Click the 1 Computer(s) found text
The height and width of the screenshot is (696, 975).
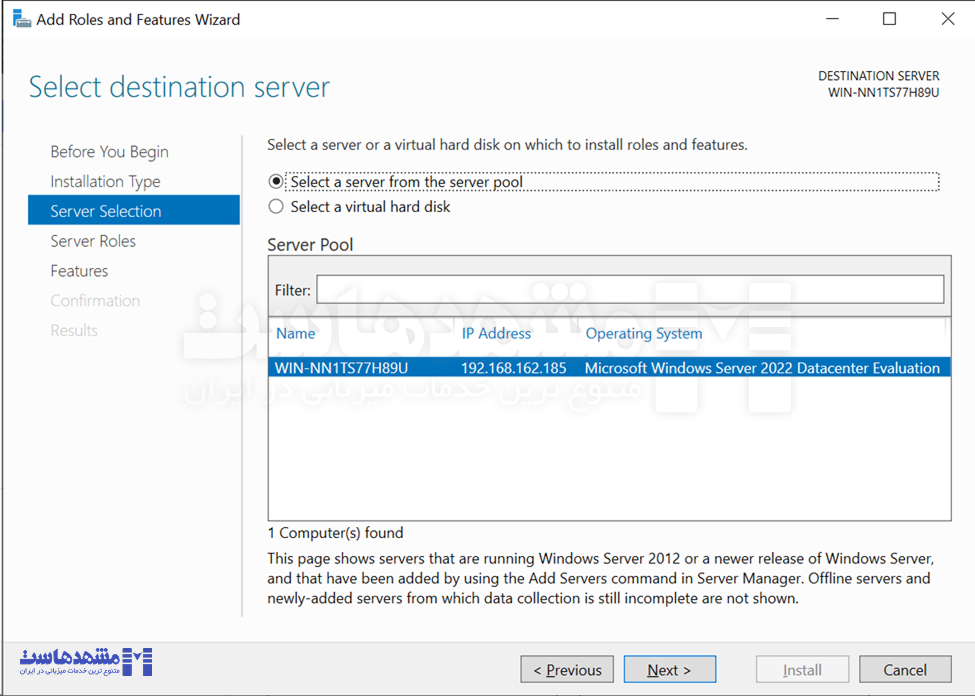click(336, 533)
